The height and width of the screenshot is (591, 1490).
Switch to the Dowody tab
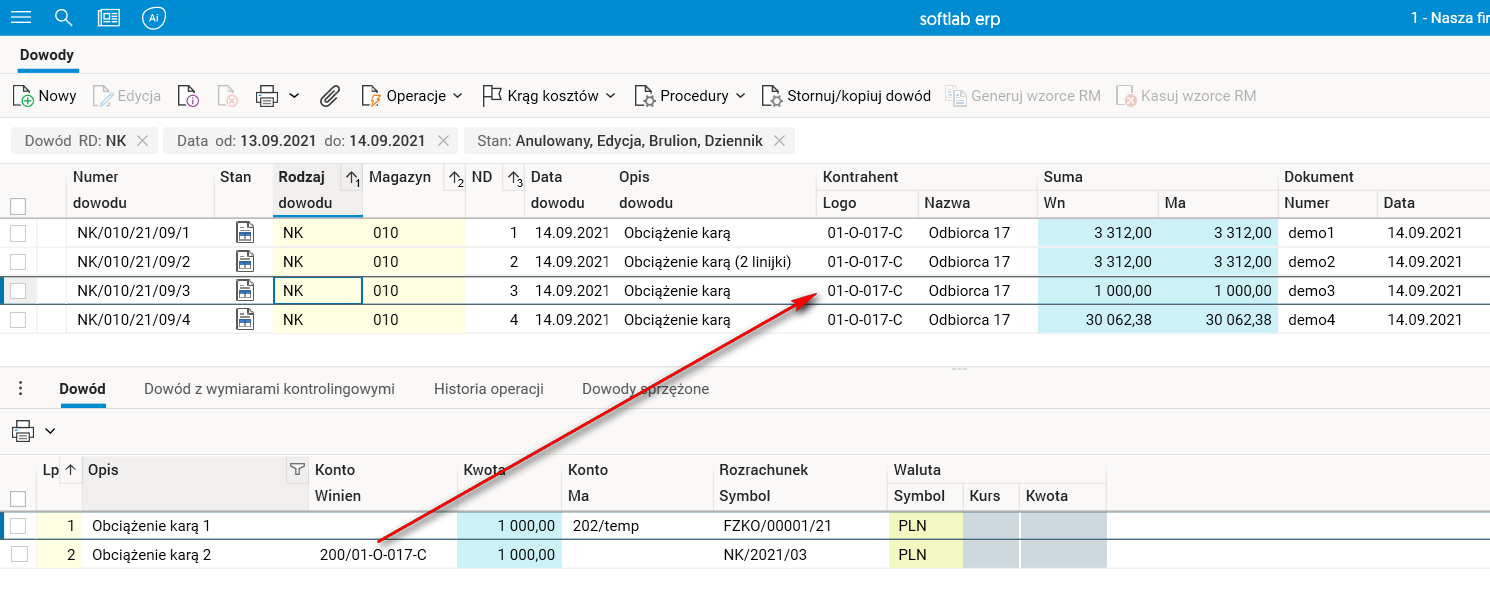click(x=46, y=55)
